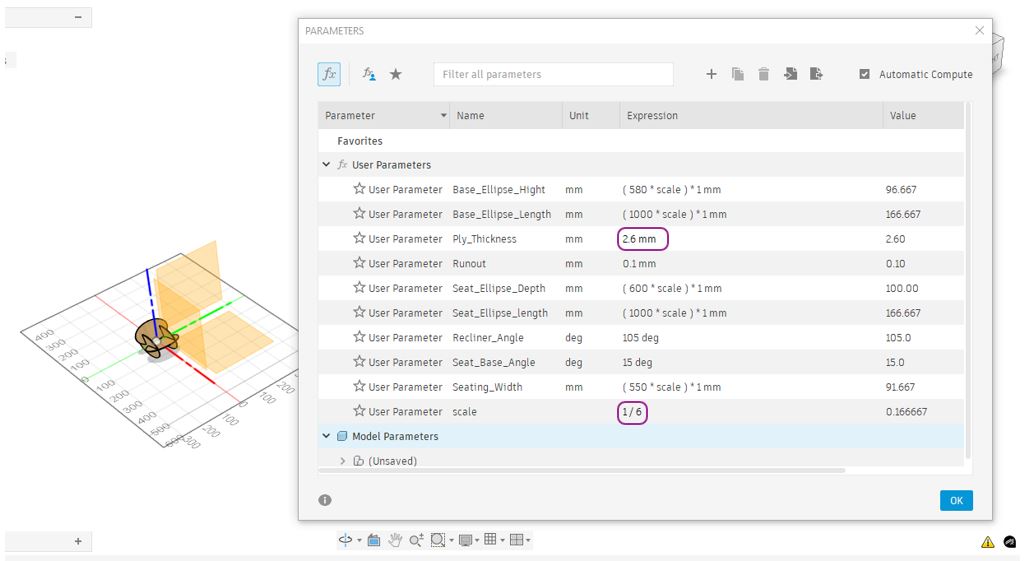This screenshot has height=561, width=1024.
Task: Favorite the Seat_Ellipse_length parameter star
Action: [359, 312]
